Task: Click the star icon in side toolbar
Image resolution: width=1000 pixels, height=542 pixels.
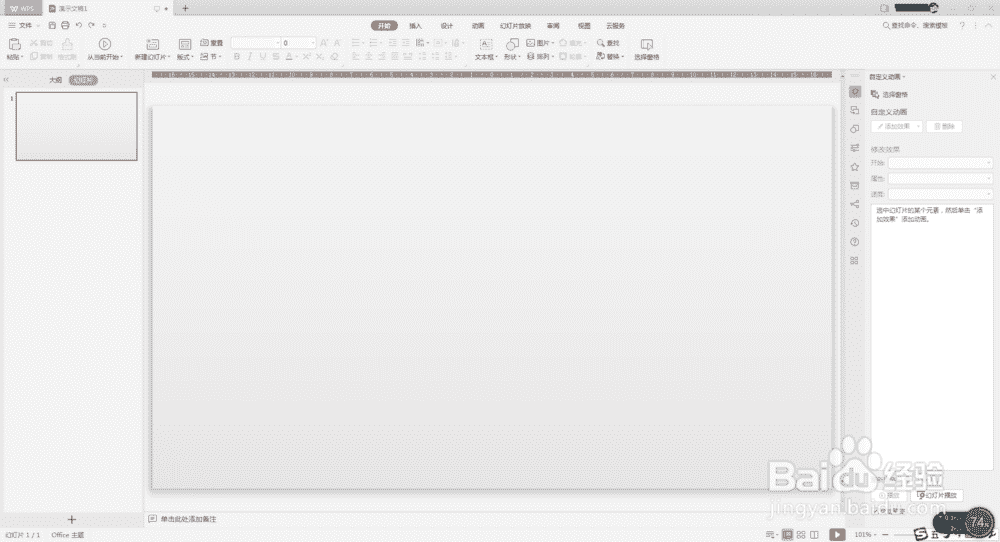Action: click(855, 166)
